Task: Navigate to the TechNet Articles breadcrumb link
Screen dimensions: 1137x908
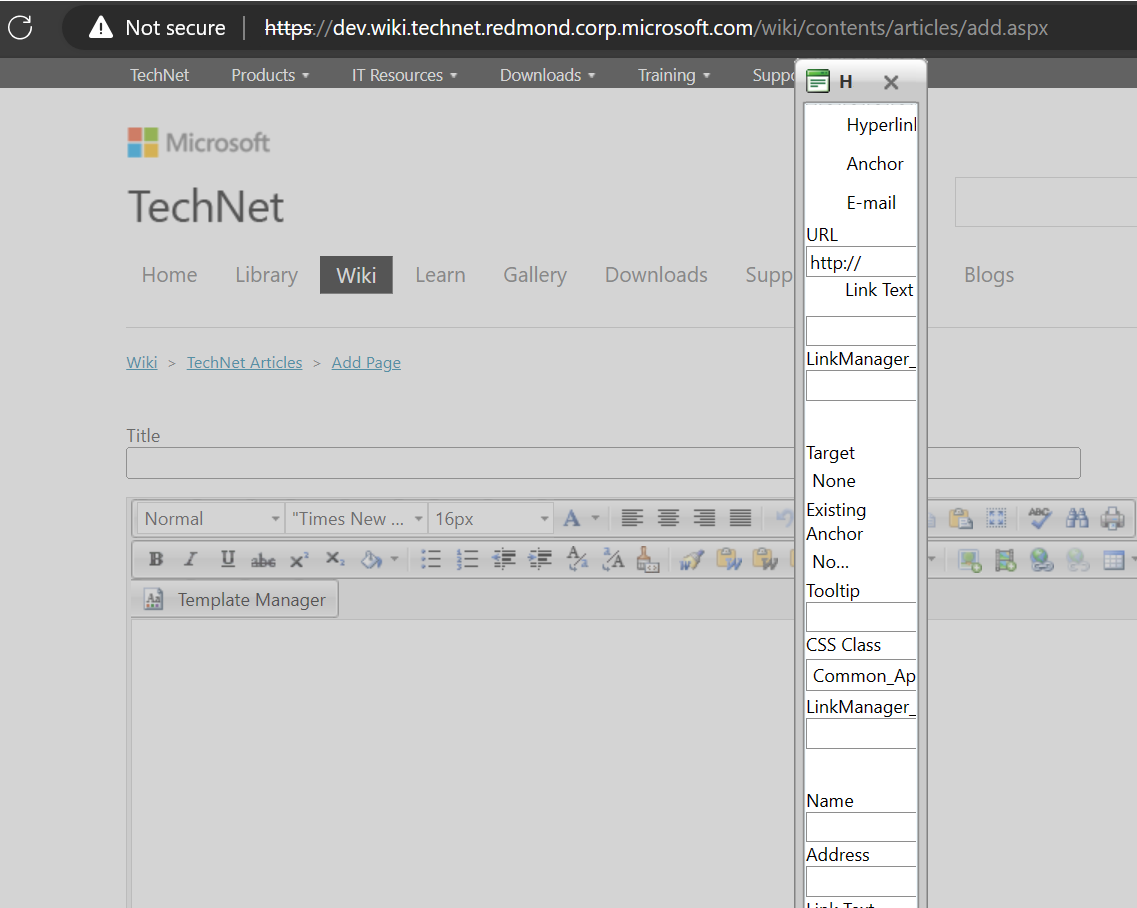Action: [244, 362]
